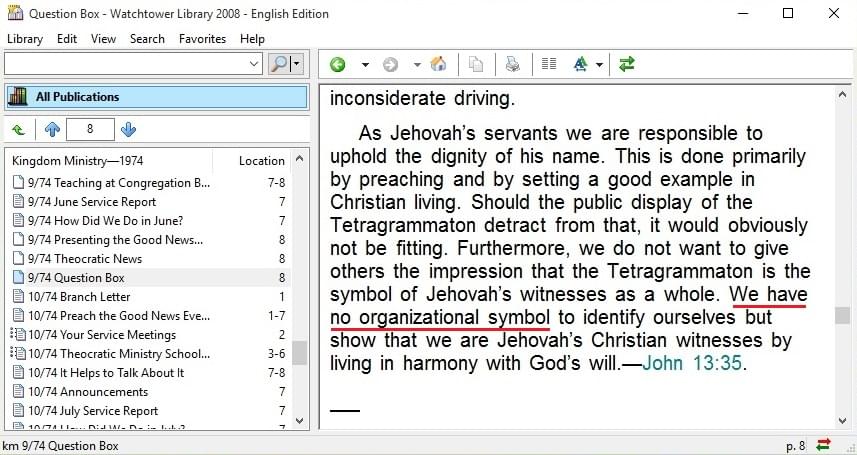Click status bar text km 9/74 Question Box
This screenshot has height=455, width=857.
pyautogui.click(x=60, y=446)
